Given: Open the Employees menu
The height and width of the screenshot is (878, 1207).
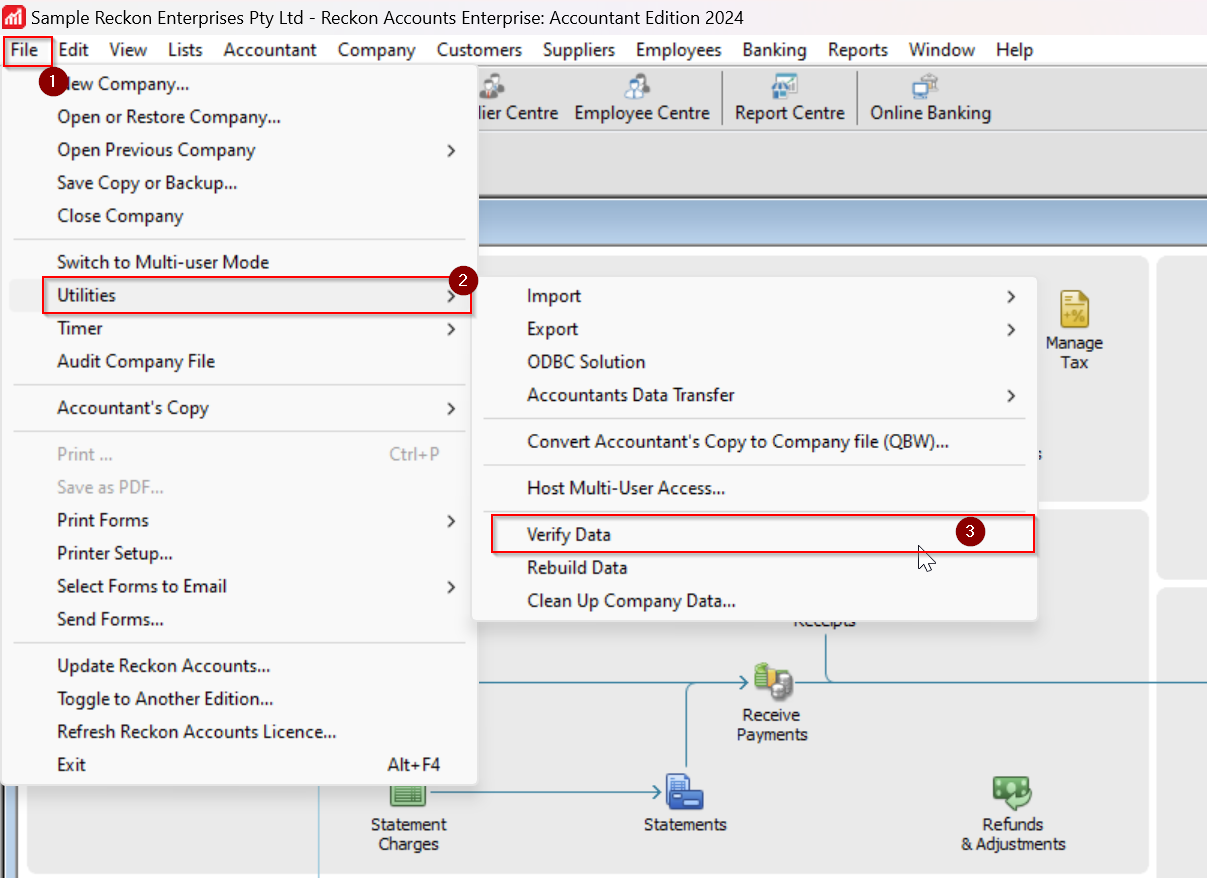Looking at the screenshot, I should 678,50.
